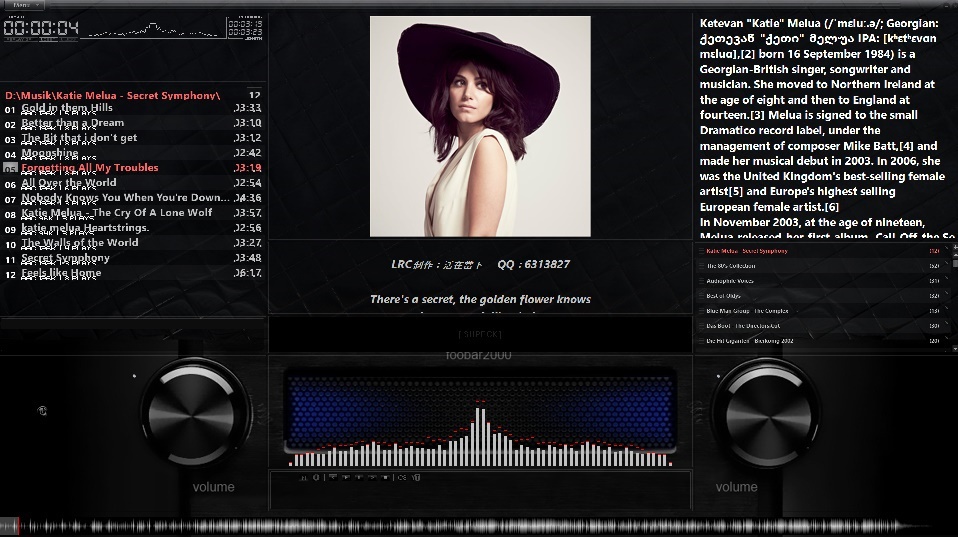Viewport: 958px width, 537px height.
Task: Open the Menu dropdown at top left
Action: tap(27, 4)
